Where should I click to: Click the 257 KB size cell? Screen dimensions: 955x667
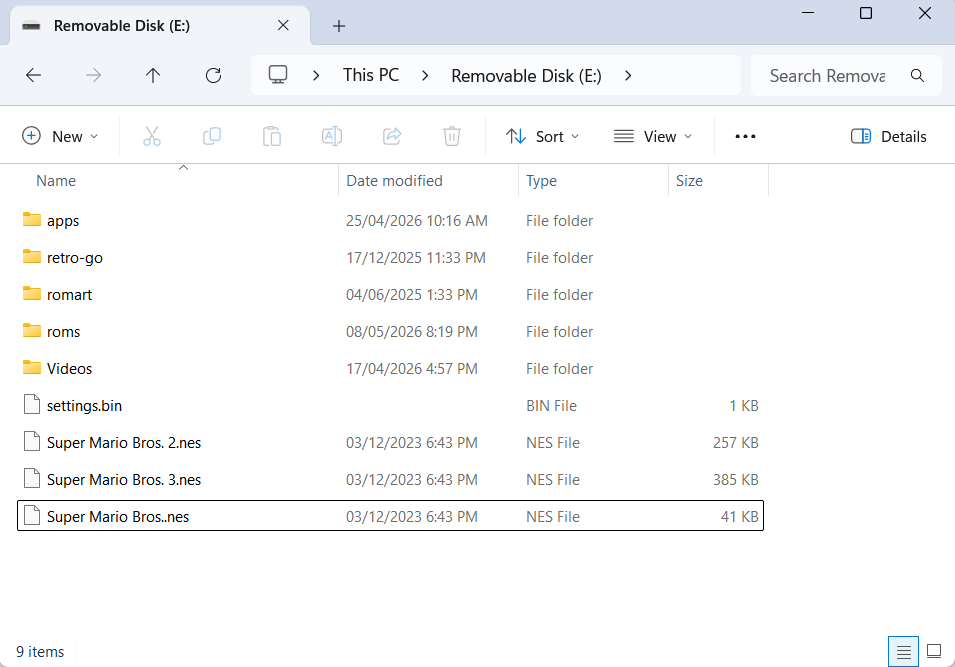[x=736, y=443]
